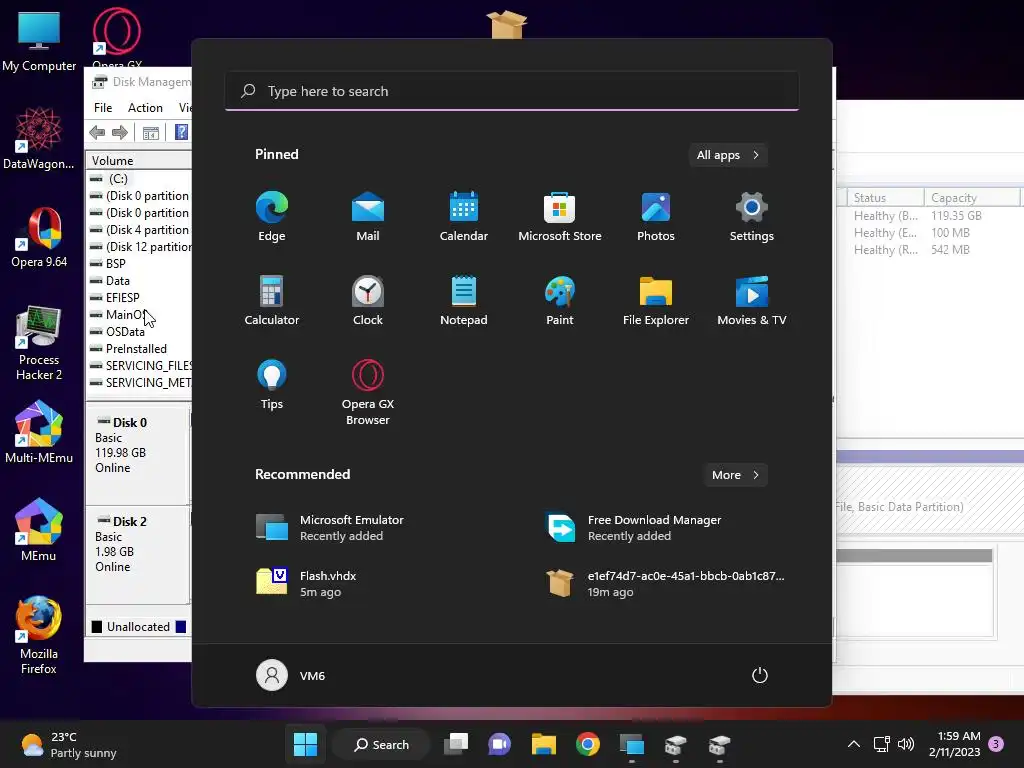This screenshot has height=768, width=1024.
Task: Click the Windows Start button on taskbar
Action: 305,744
